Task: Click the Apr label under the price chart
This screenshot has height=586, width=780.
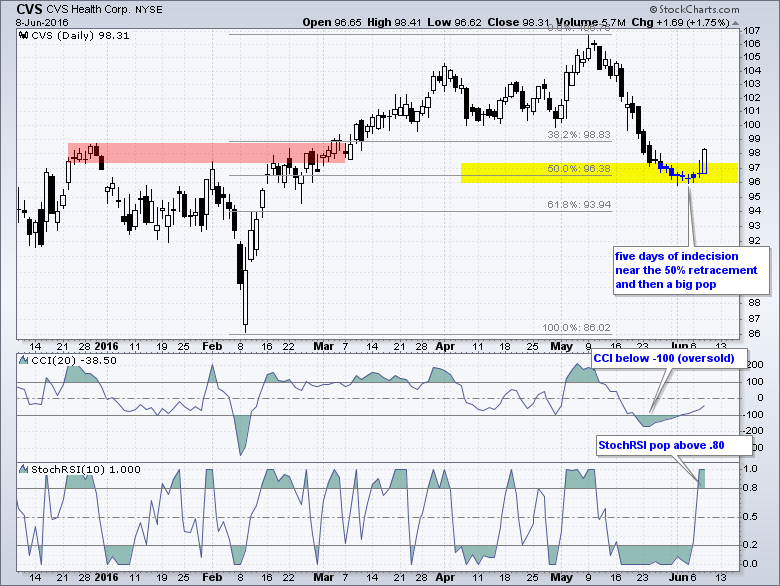Action: 445,346
